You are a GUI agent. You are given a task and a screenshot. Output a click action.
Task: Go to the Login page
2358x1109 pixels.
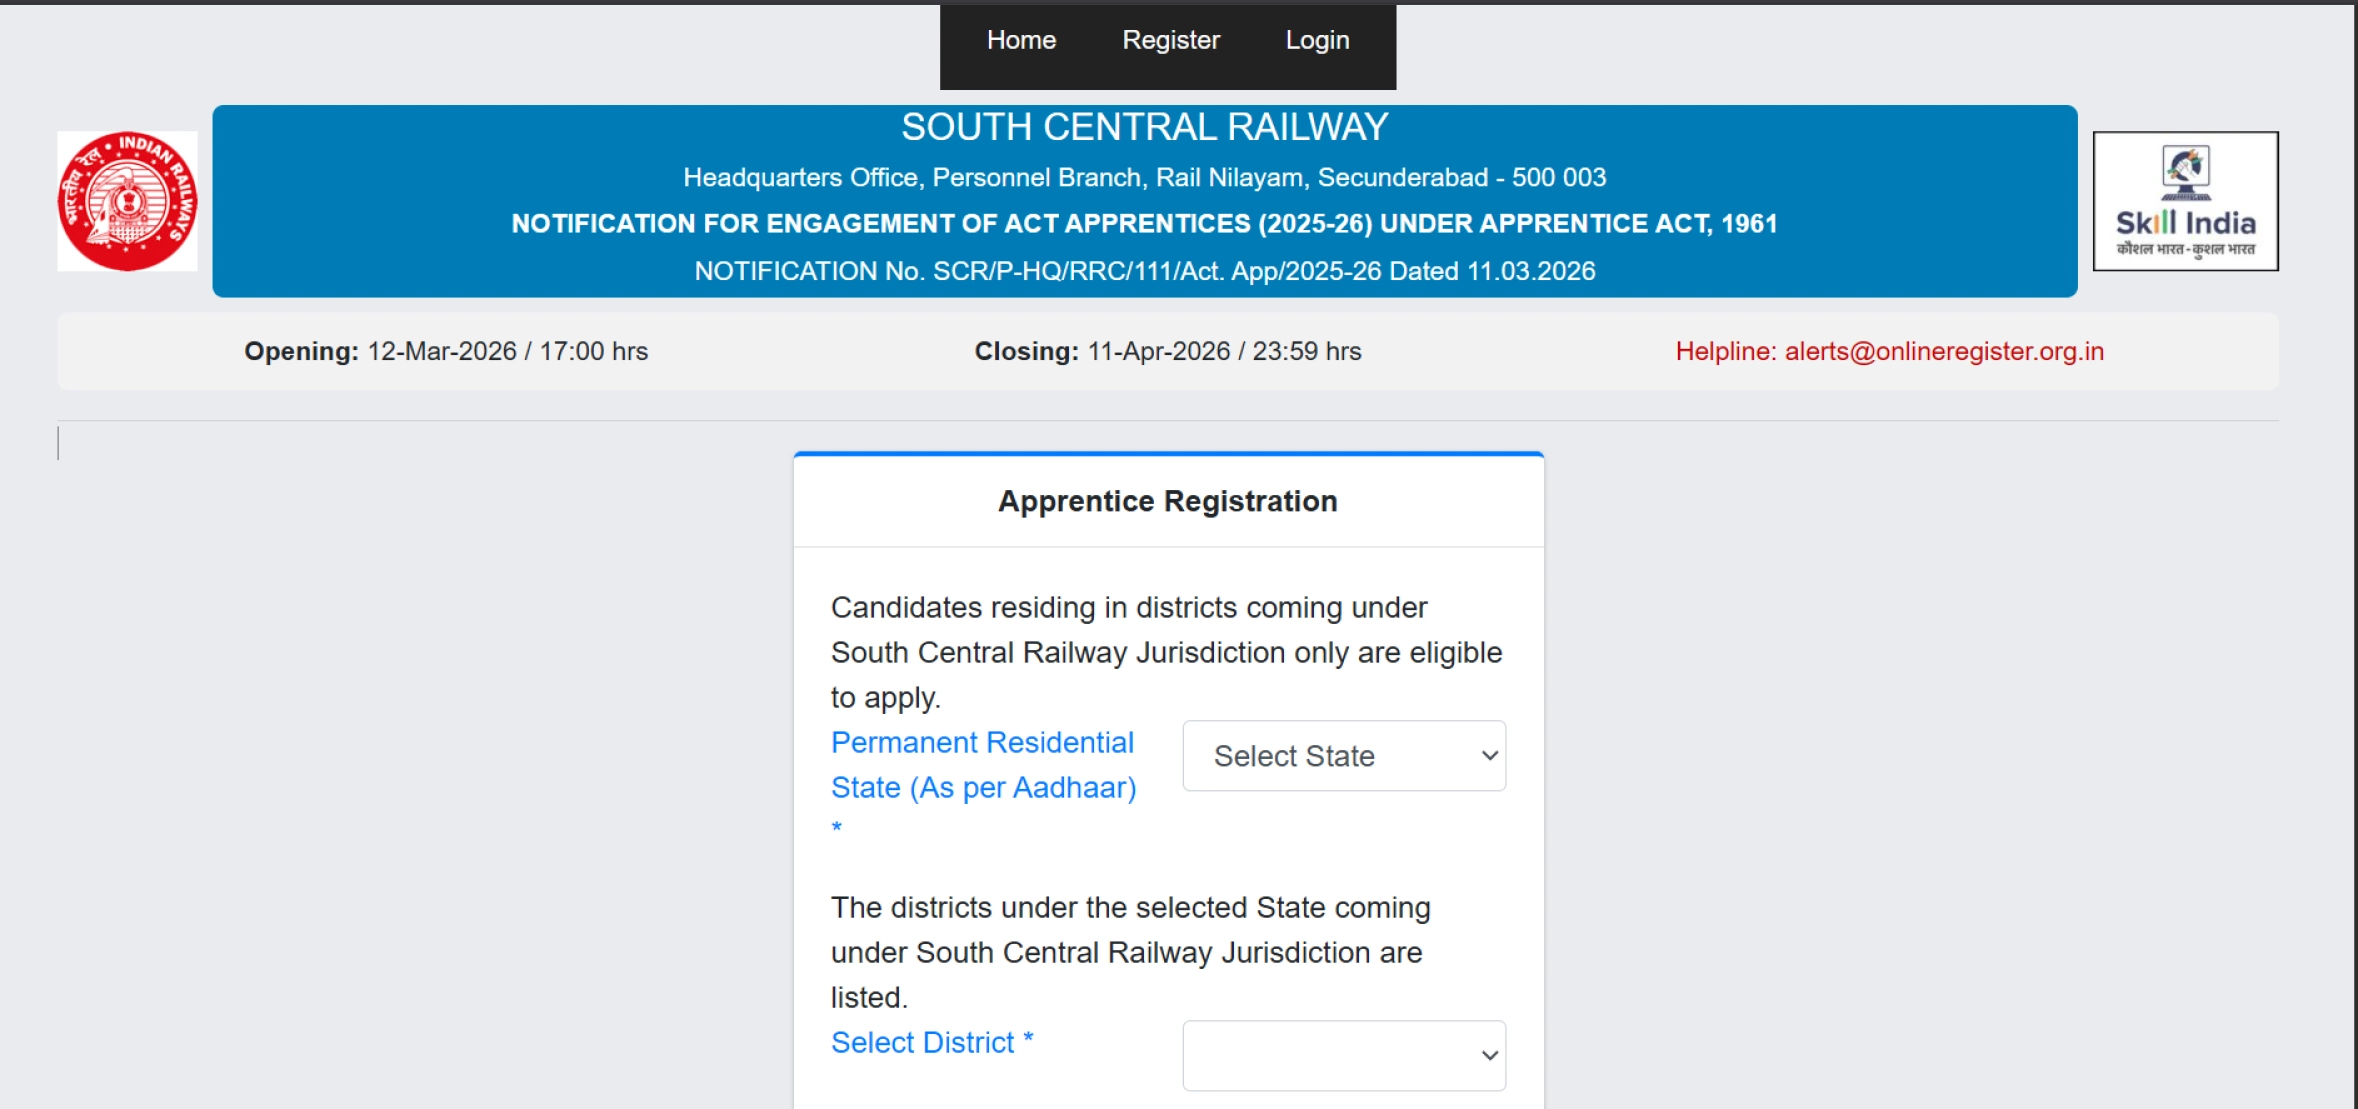(1316, 40)
